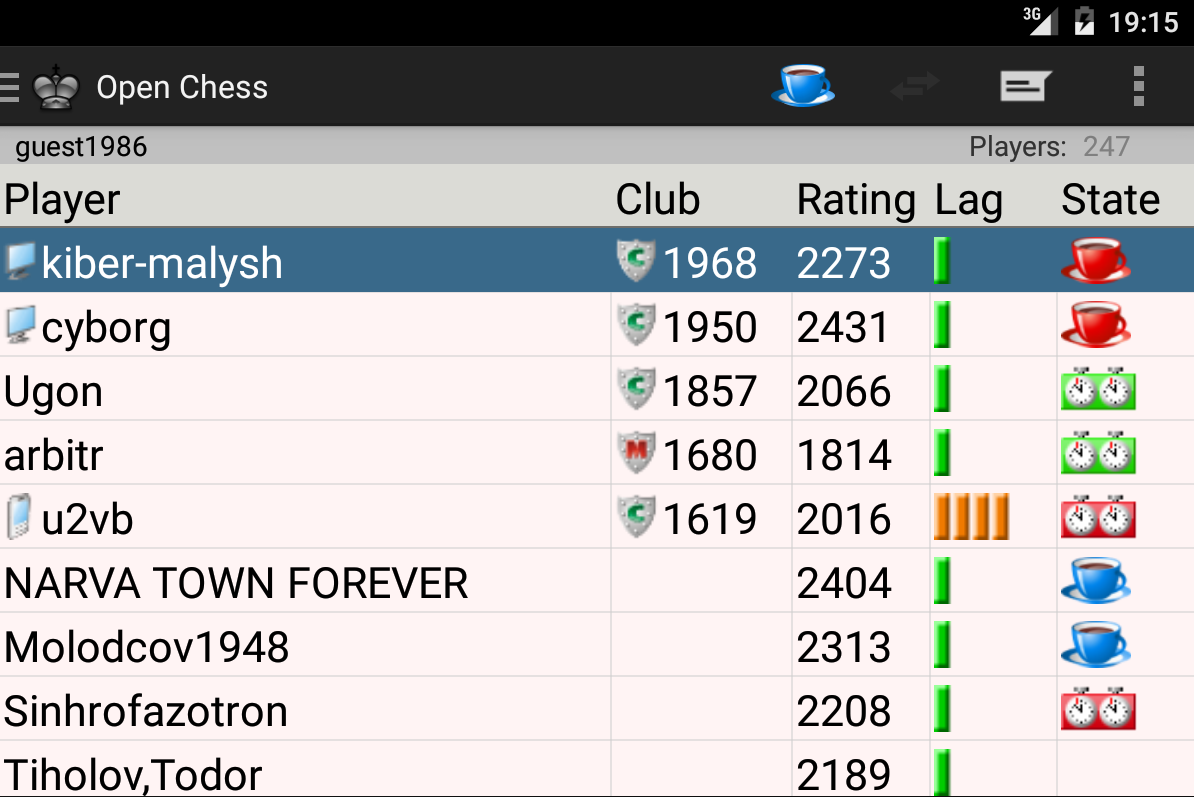Tap cyborg's red cup state icon
1194x797 pixels.
point(1095,324)
